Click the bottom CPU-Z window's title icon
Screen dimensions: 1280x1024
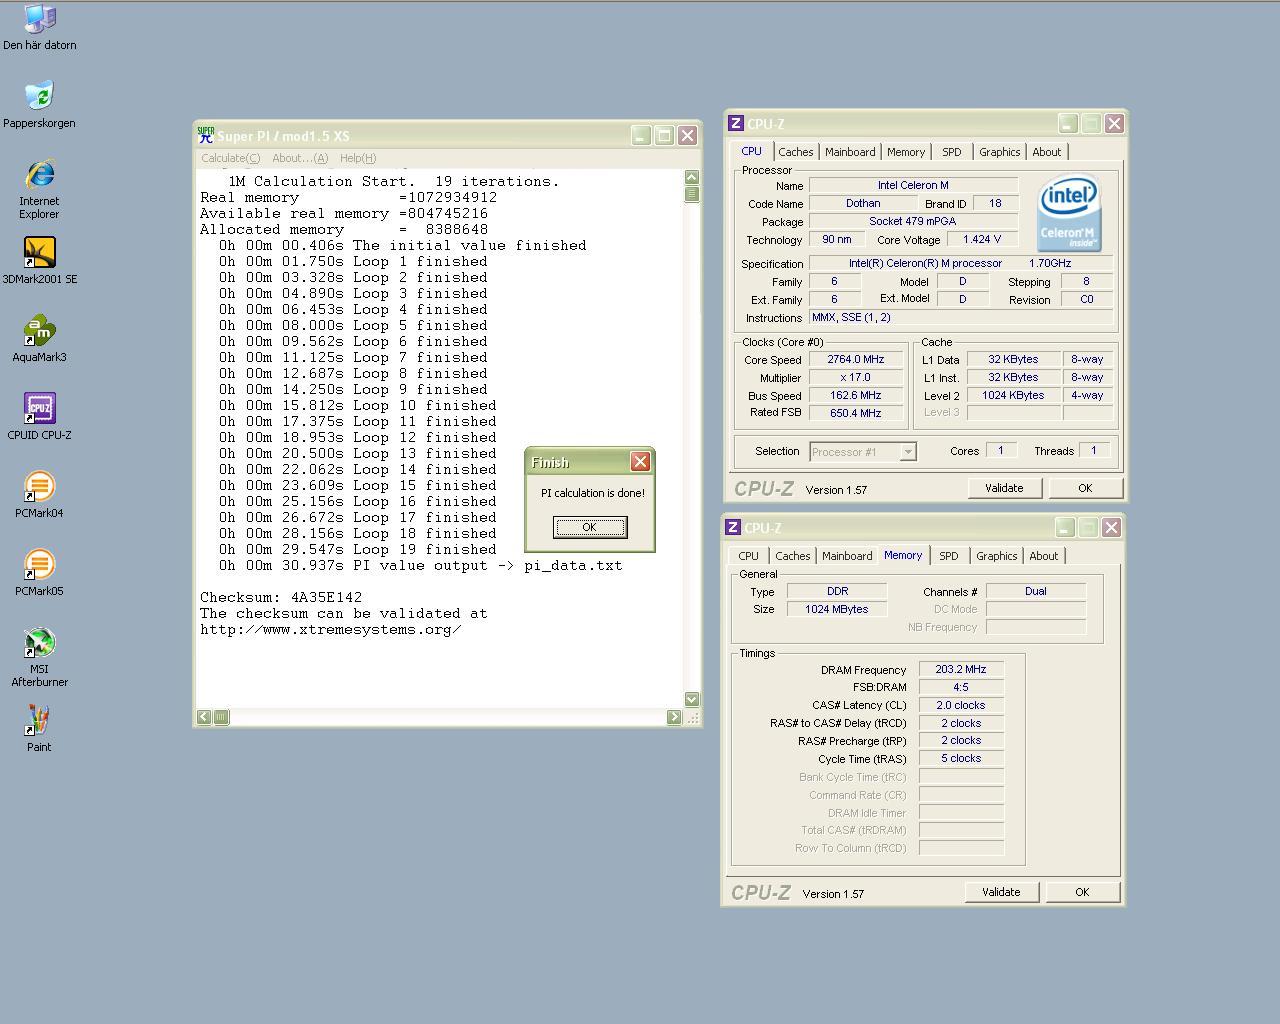(x=732, y=527)
